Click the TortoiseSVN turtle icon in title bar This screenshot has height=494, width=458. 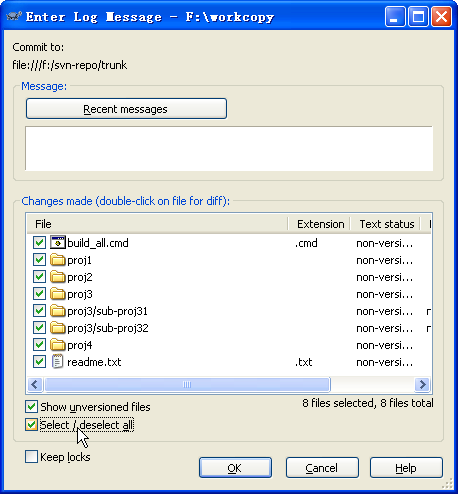coord(14,16)
